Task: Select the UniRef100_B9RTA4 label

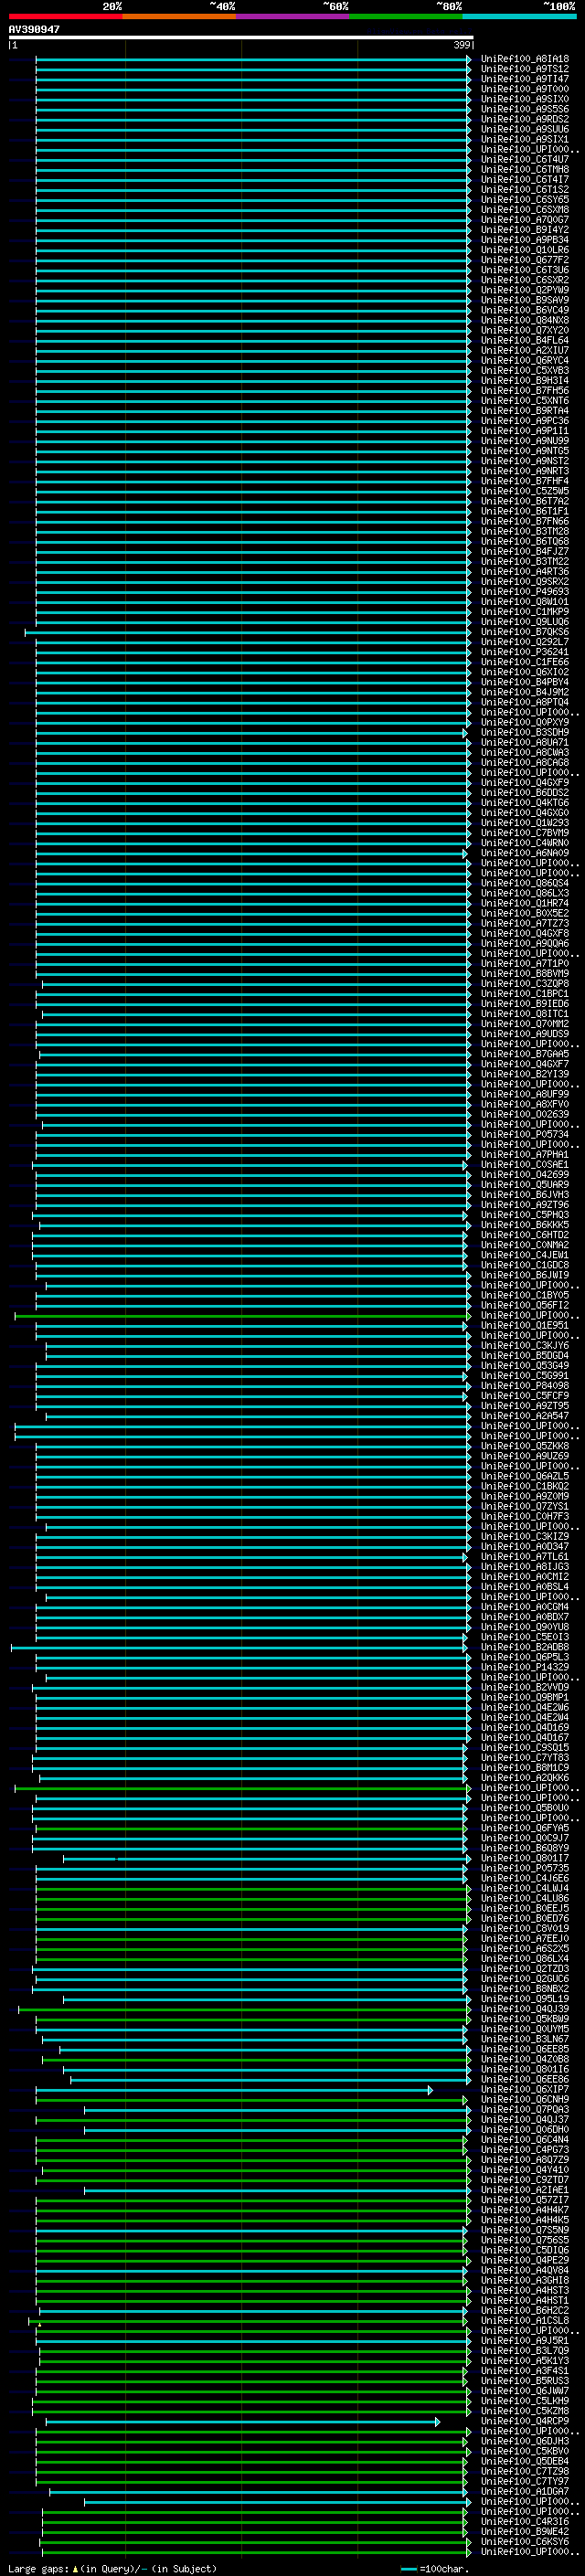Action: pyautogui.click(x=525, y=410)
